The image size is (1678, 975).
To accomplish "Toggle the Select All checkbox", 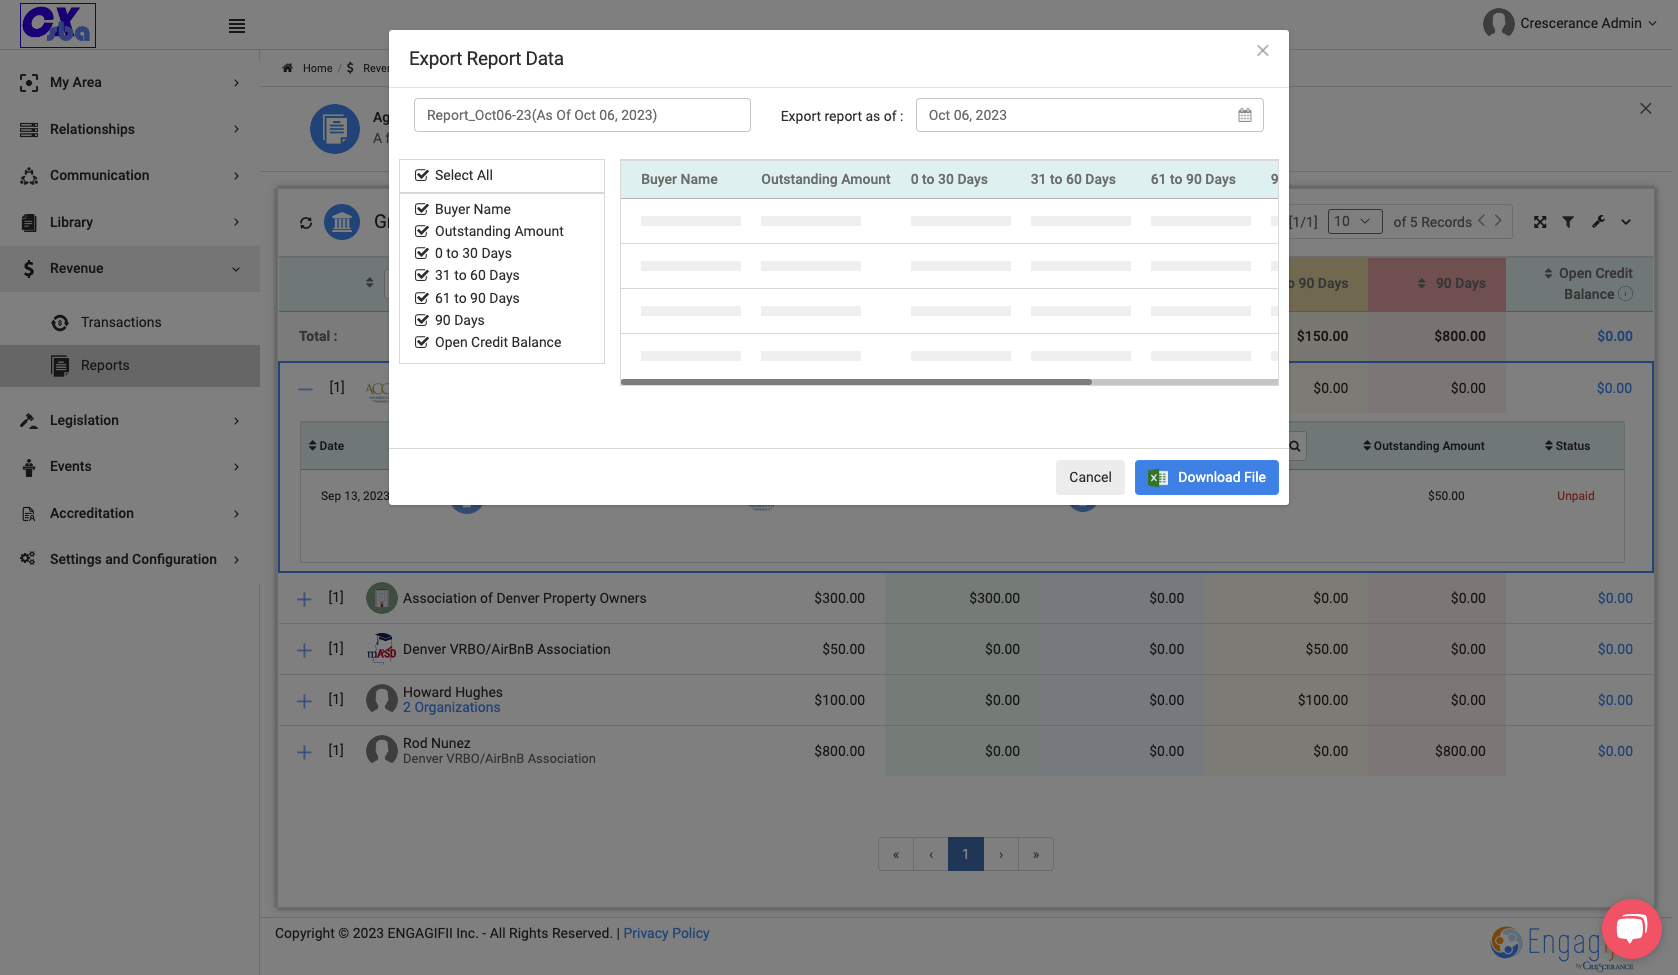I will [422, 175].
